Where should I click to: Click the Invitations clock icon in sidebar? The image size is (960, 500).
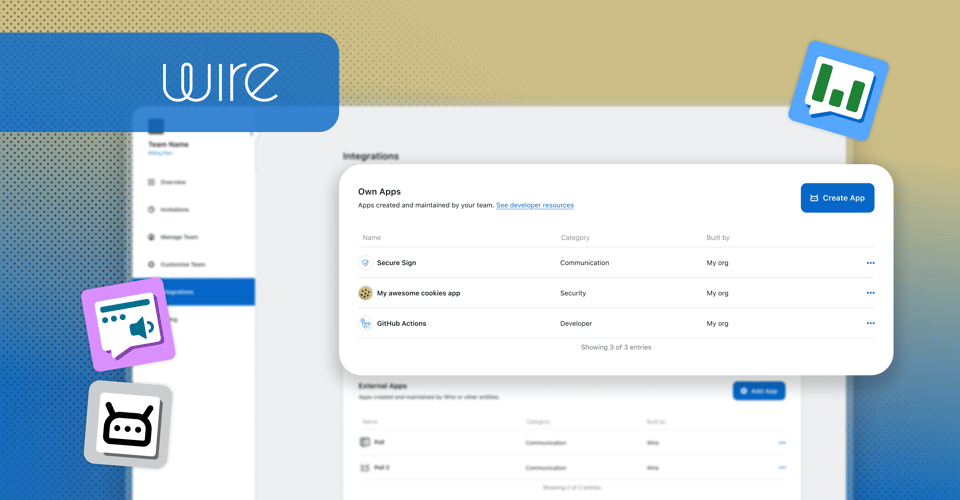151,209
